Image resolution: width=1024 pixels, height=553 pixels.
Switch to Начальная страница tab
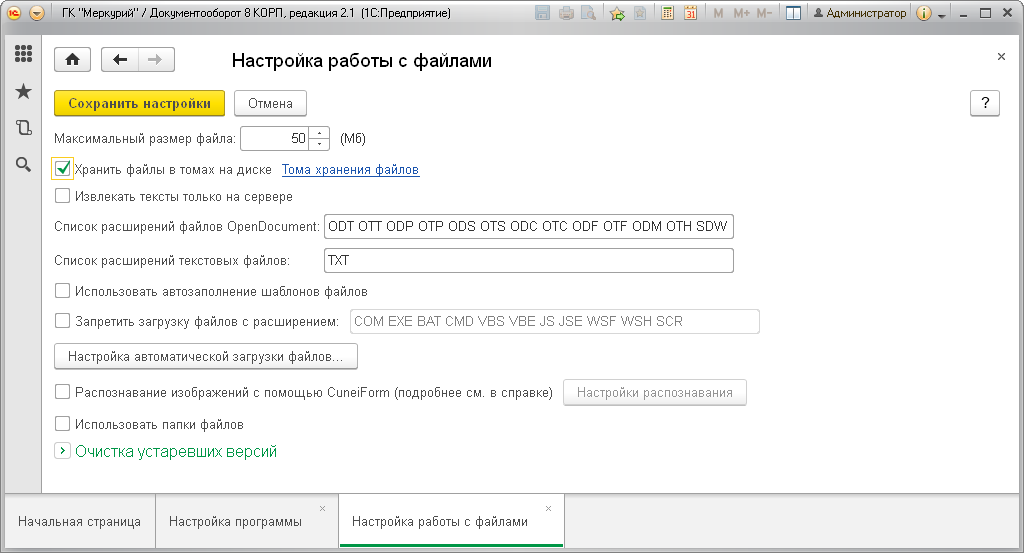coord(80,522)
